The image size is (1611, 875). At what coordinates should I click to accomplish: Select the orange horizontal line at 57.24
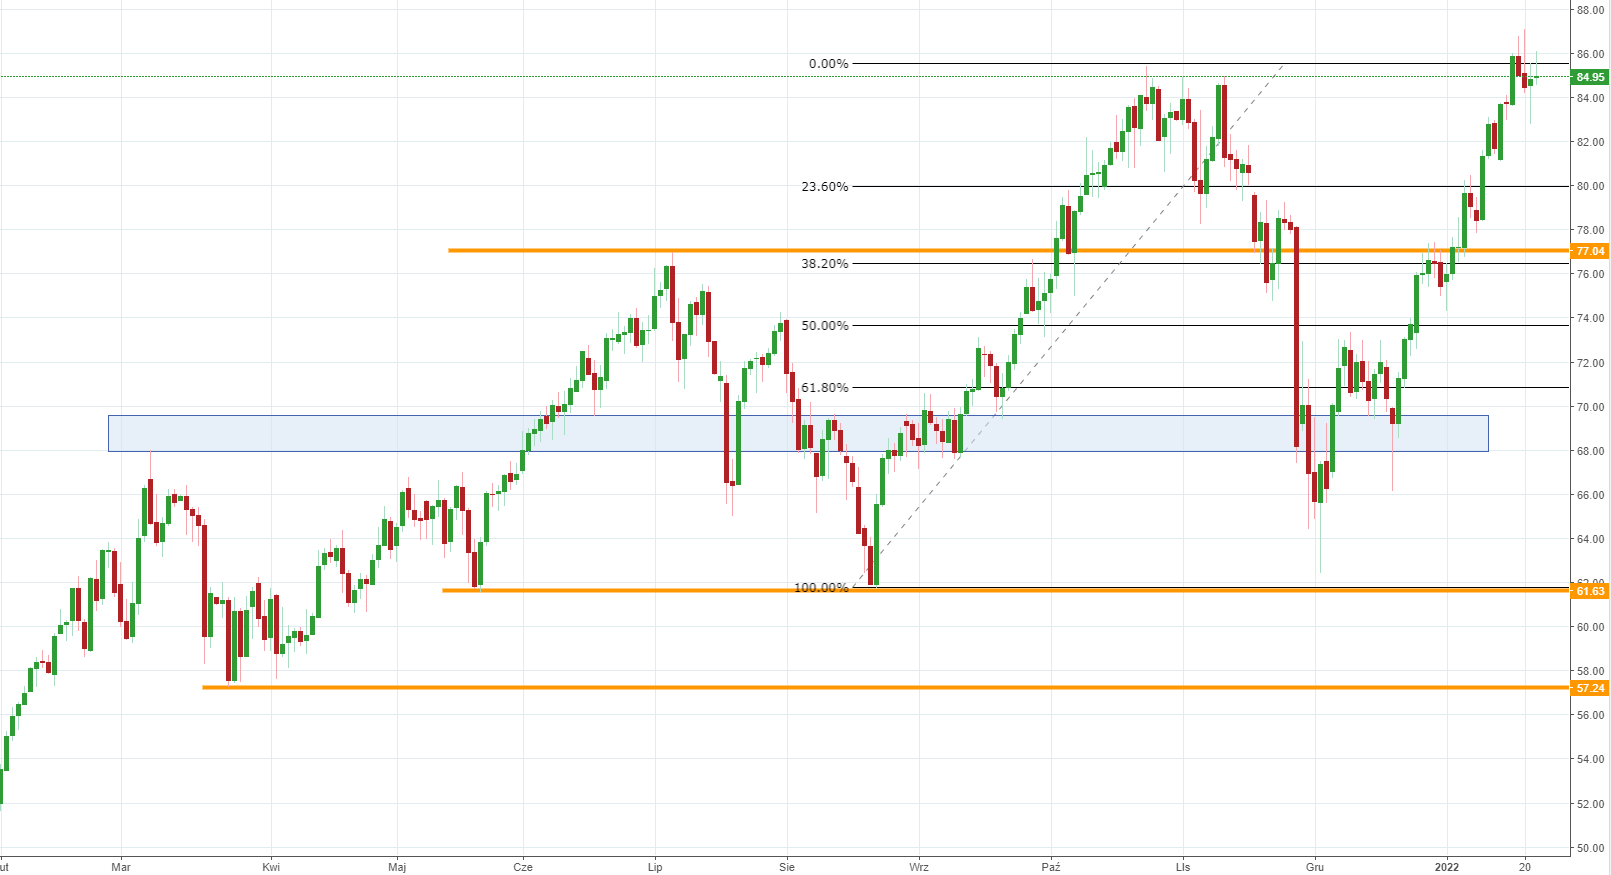885,688
